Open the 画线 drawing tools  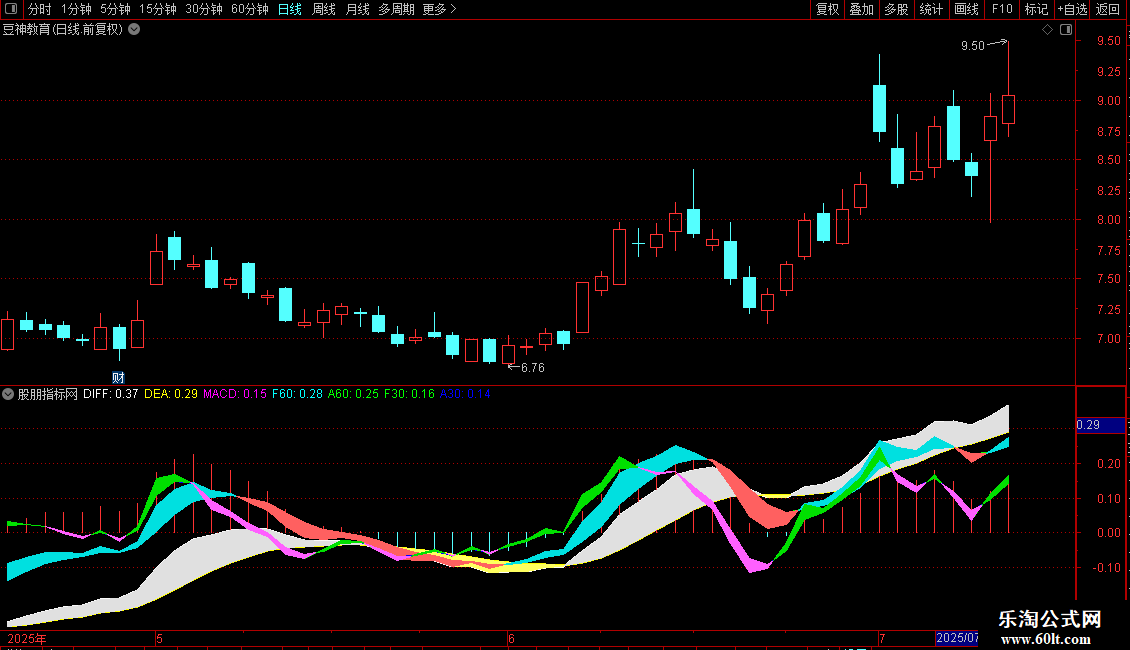(x=966, y=9)
